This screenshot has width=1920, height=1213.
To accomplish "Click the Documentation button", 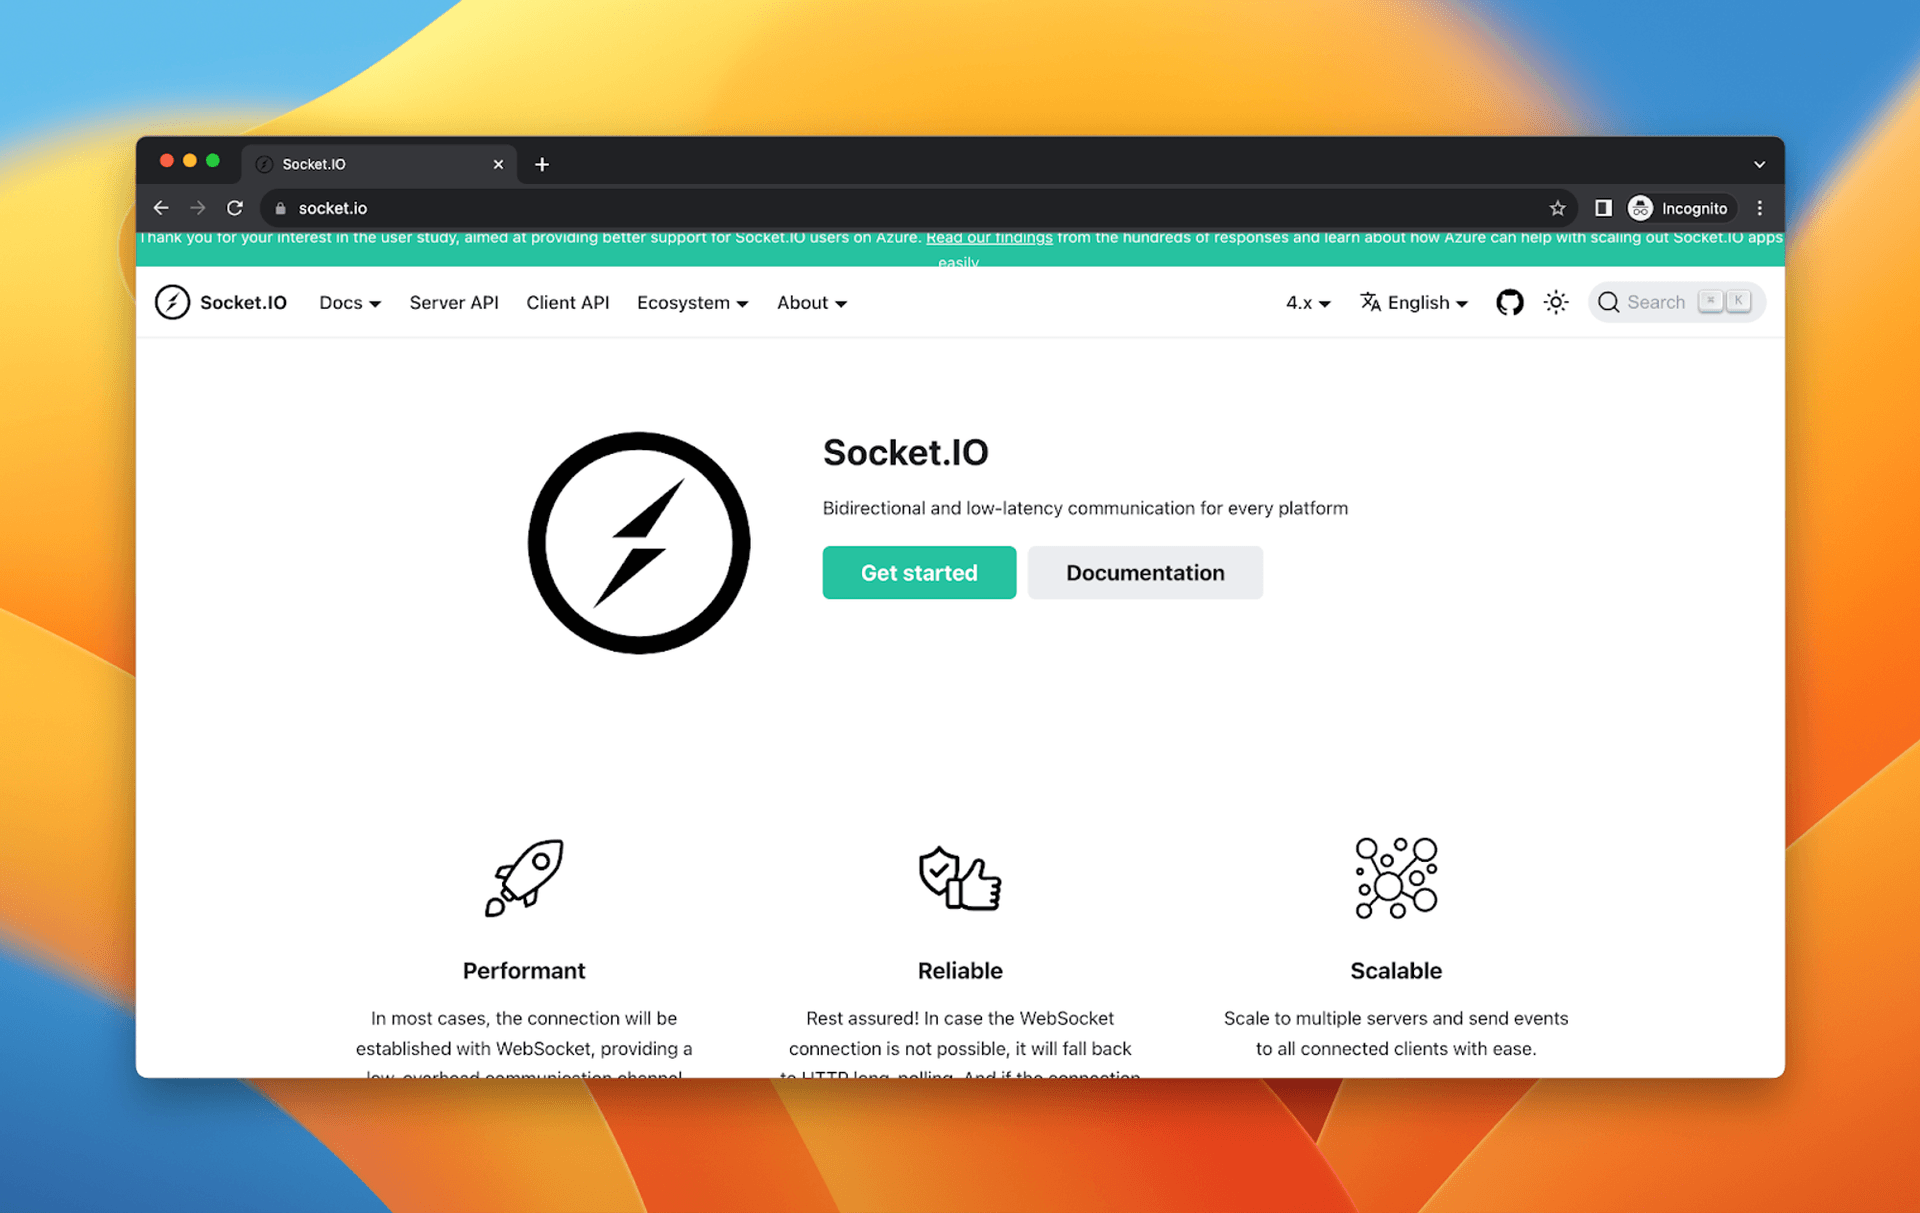I will [x=1144, y=572].
